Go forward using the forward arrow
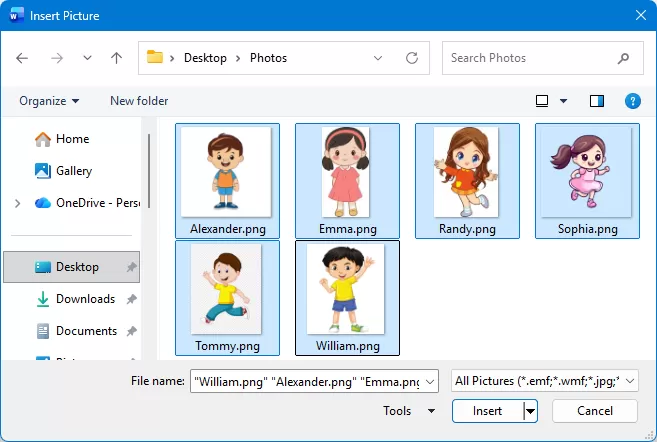The image size is (657, 442). pyautogui.click(x=57, y=58)
